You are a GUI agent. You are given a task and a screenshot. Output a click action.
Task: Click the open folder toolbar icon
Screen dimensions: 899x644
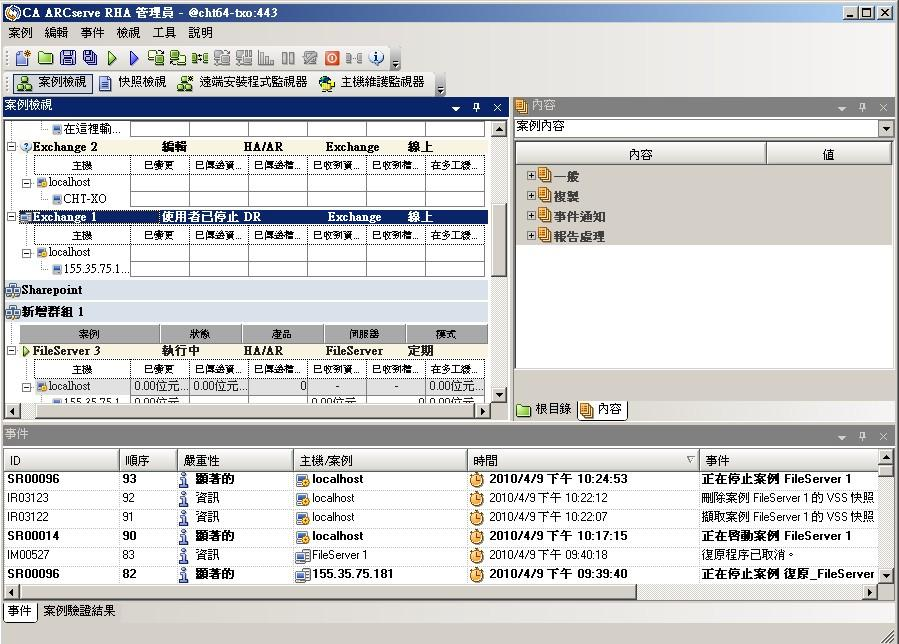45,58
